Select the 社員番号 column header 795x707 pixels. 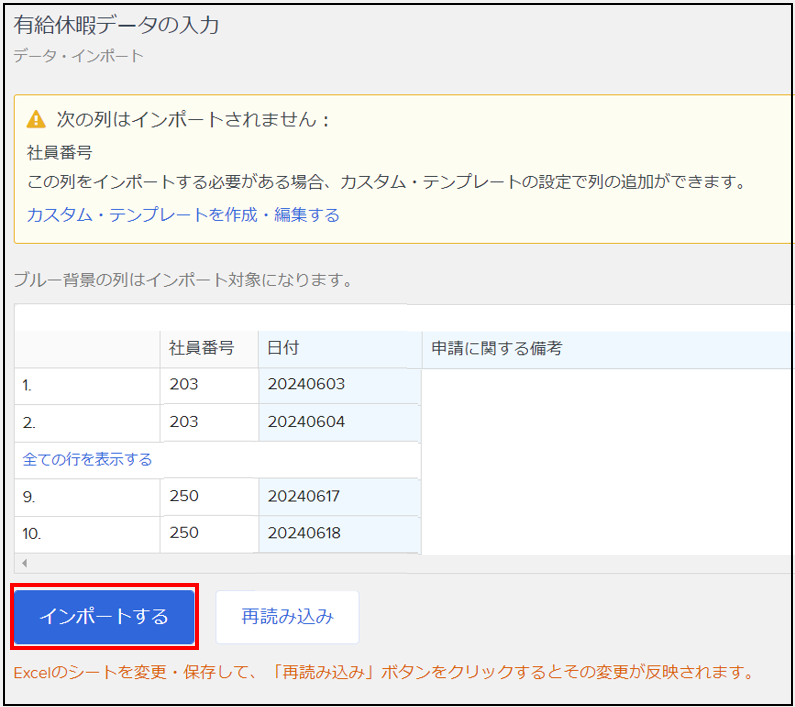(x=209, y=348)
